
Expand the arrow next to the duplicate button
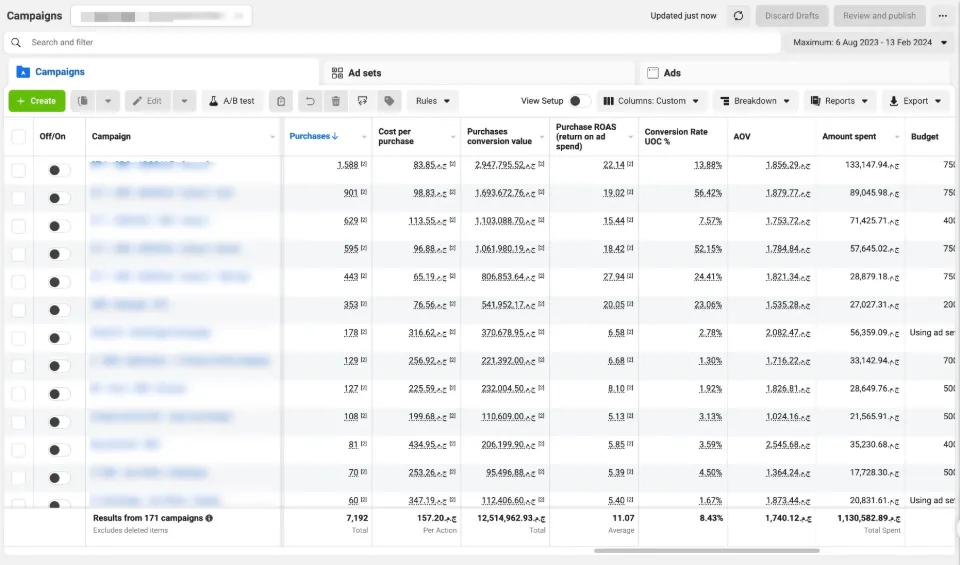pos(108,101)
